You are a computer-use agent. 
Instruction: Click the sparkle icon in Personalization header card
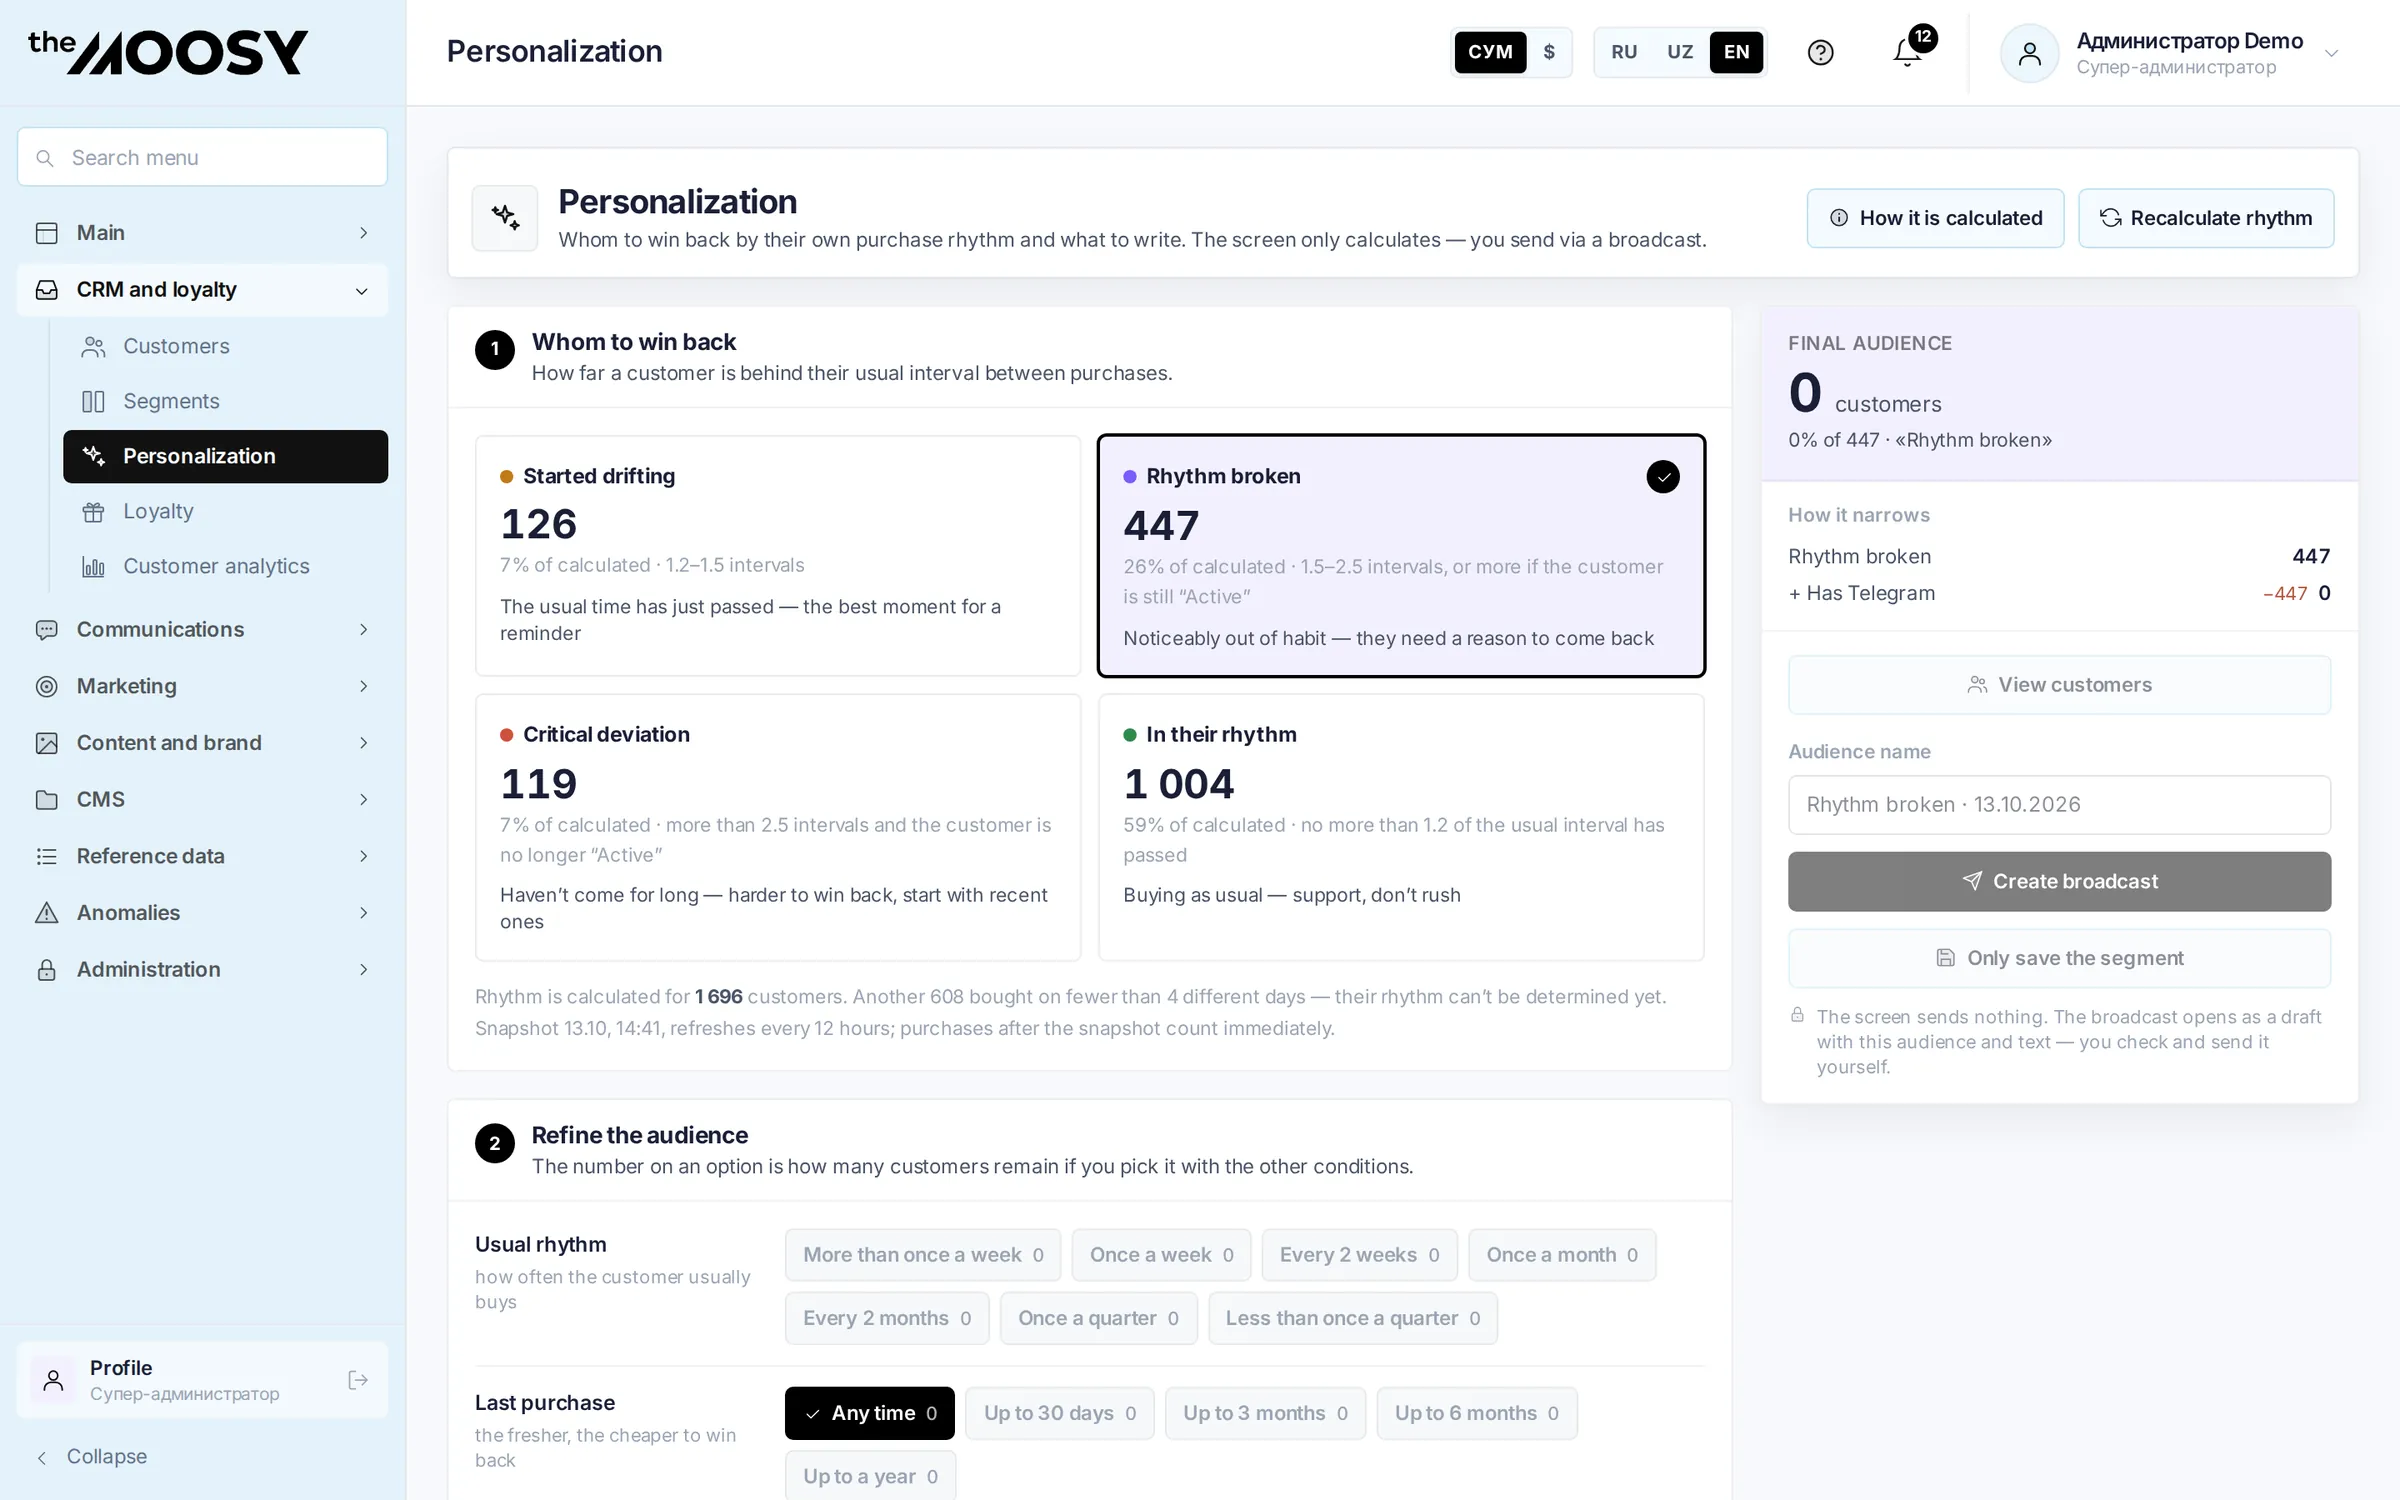coord(505,217)
